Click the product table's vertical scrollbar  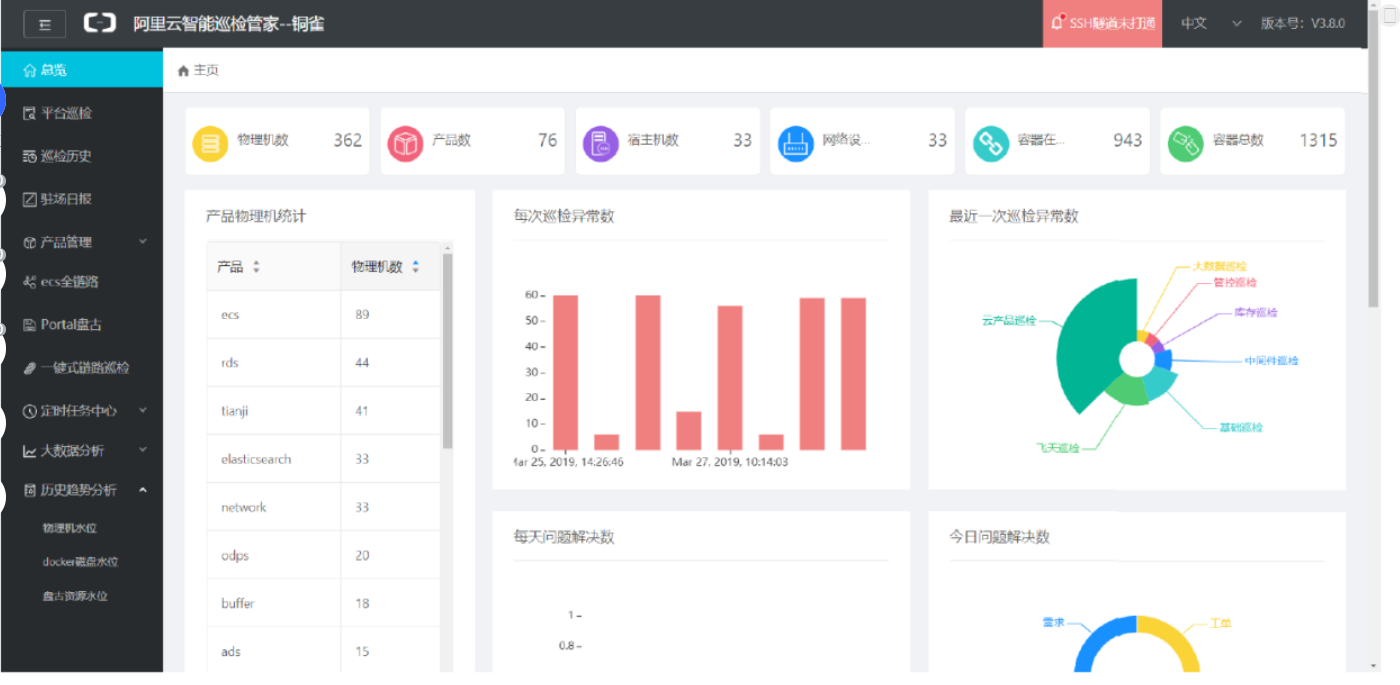click(448, 350)
